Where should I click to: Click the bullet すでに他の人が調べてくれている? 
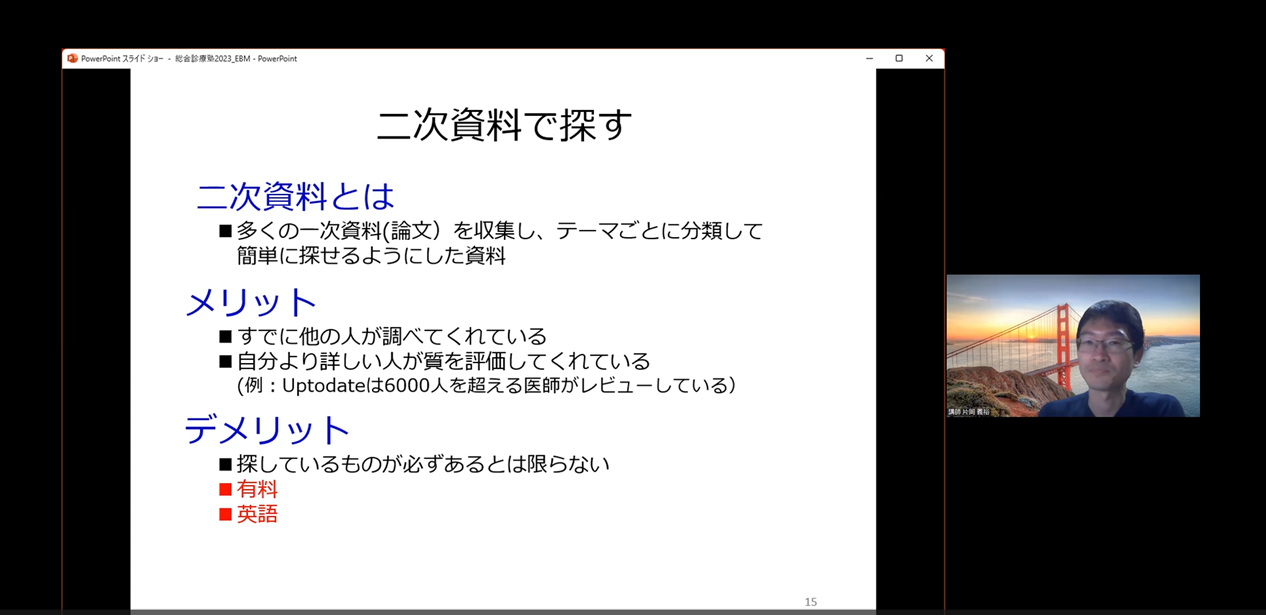391,336
